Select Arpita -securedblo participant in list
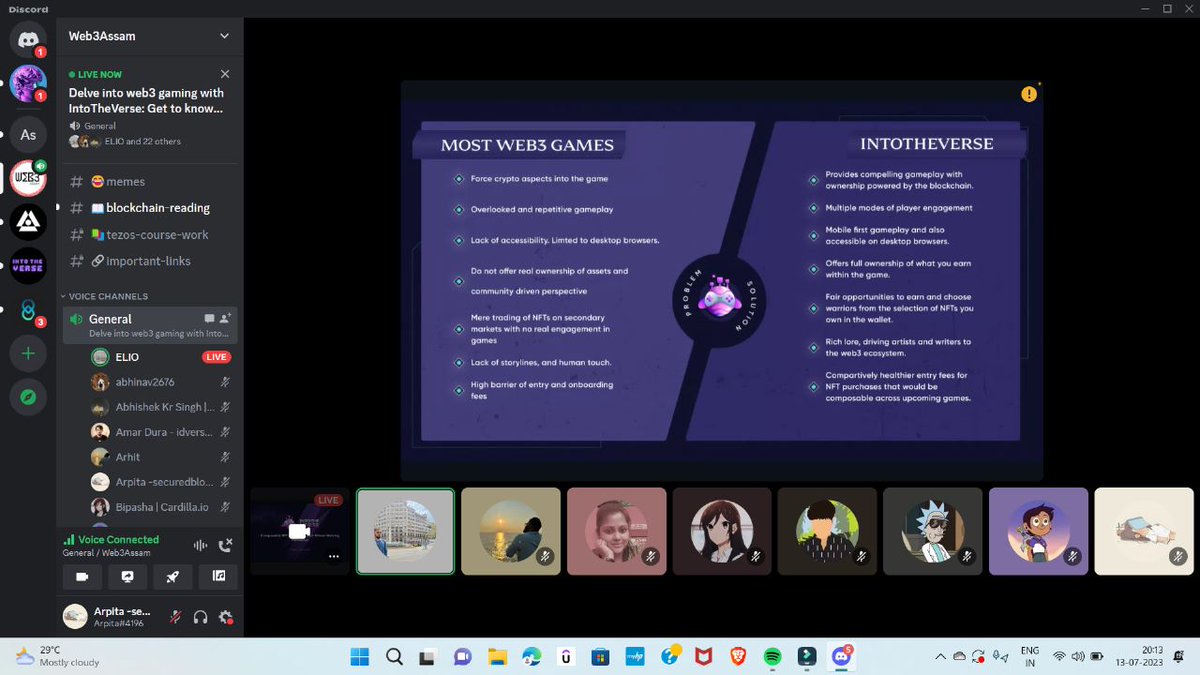The image size is (1200, 675). (163, 482)
